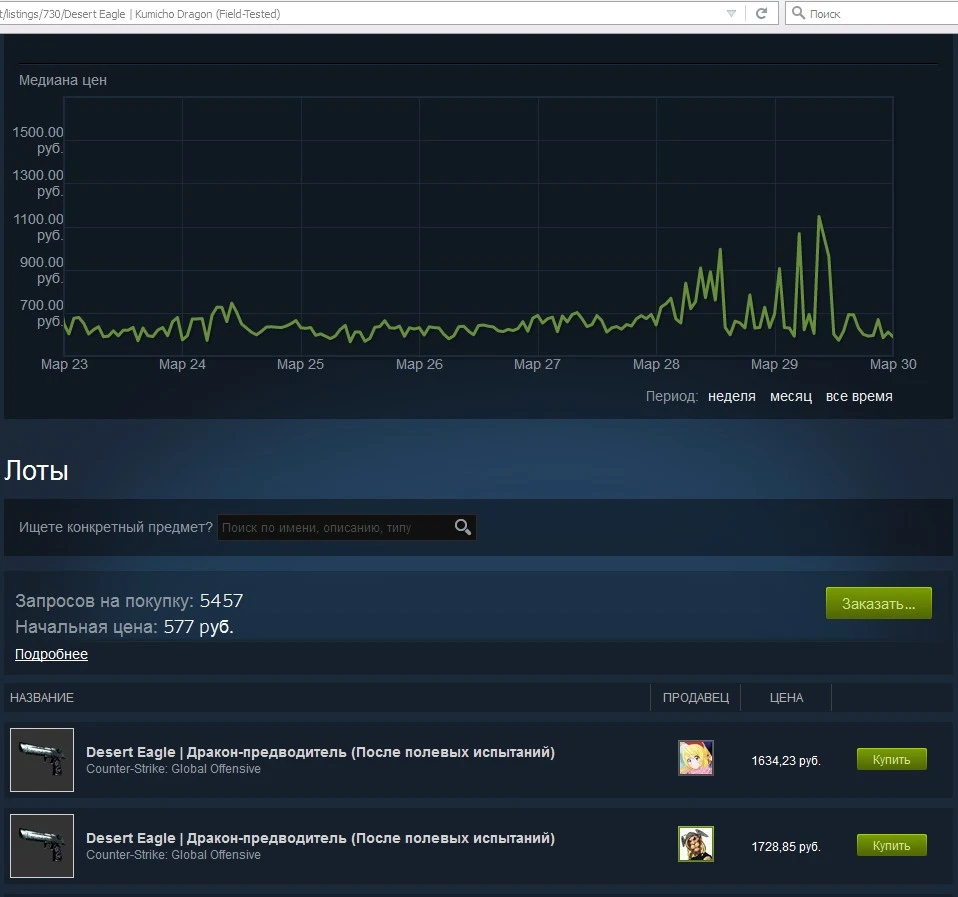Image resolution: width=958 pixels, height=897 pixels.
Task: Sort listings by НАЗВАНИЕ column header
Action: point(42,697)
